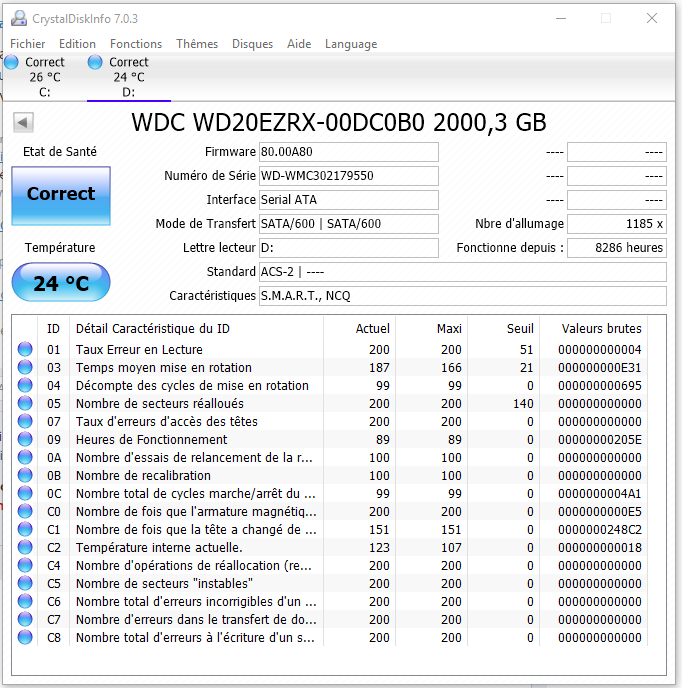Viewport: 682px width, 688px height.
Task: Close the CrystalDiskInfo window
Action: click(652, 18)
